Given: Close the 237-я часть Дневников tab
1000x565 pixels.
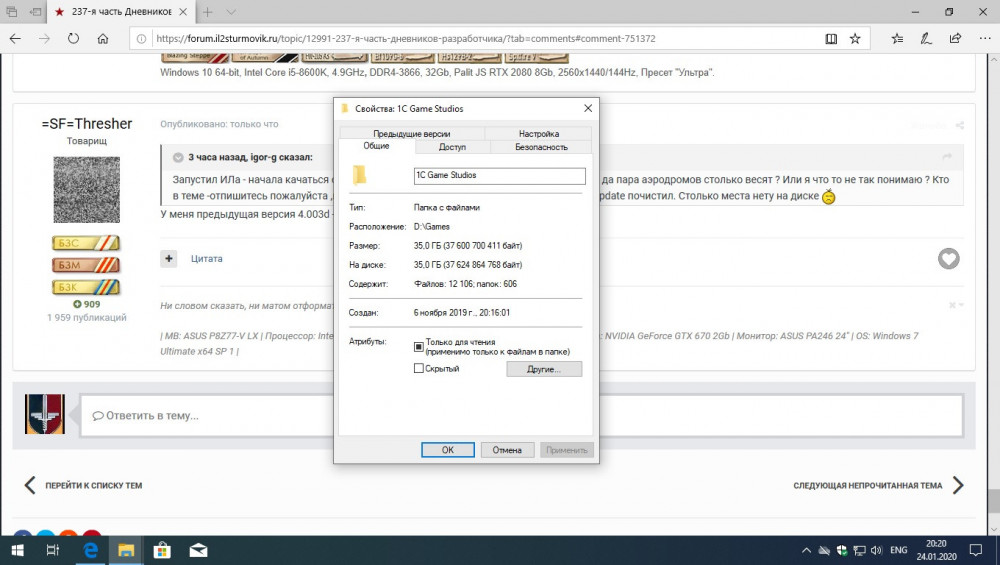Looking at the screenshot, I should tap(183, 11).
